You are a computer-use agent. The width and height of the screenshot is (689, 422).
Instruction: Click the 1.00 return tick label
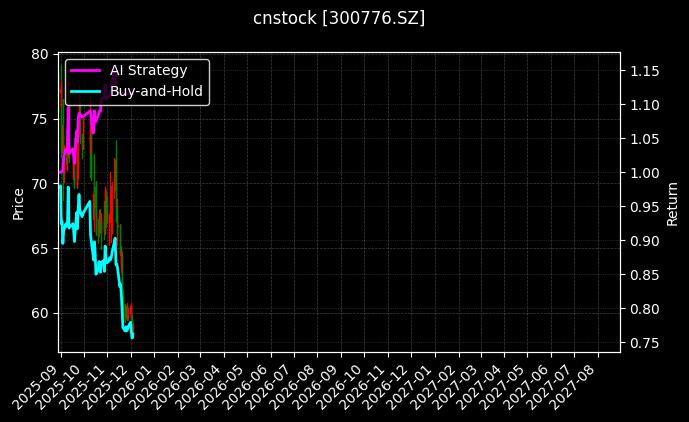(644, 173)
